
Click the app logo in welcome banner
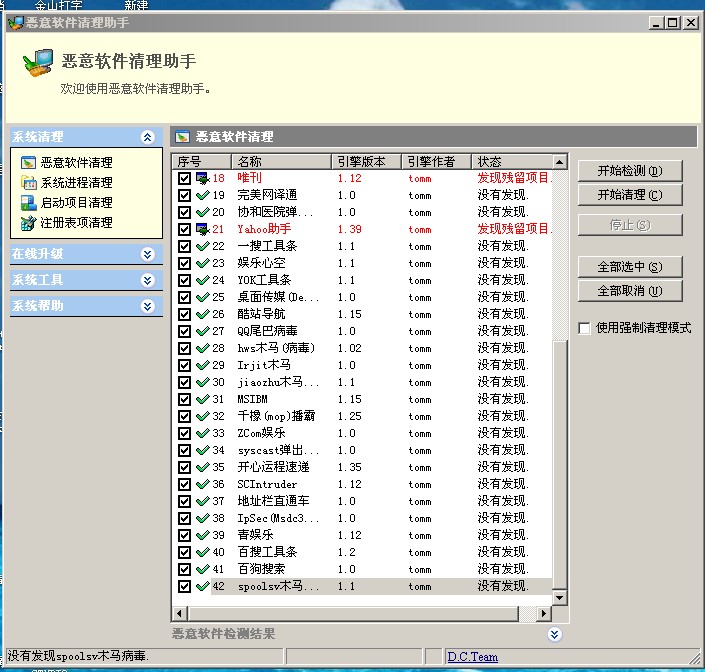[38, 63]
